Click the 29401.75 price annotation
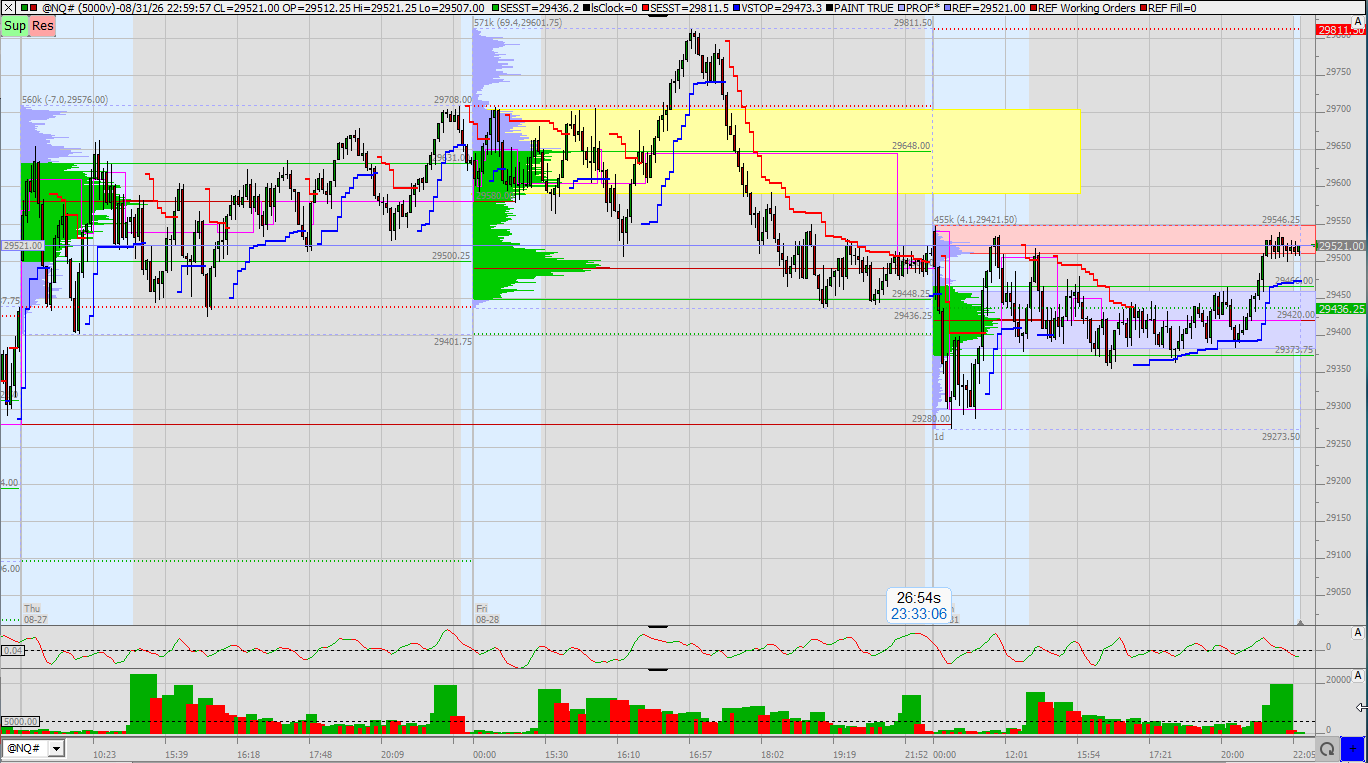Screen dimensions: 1368x763 pos(452,341)
